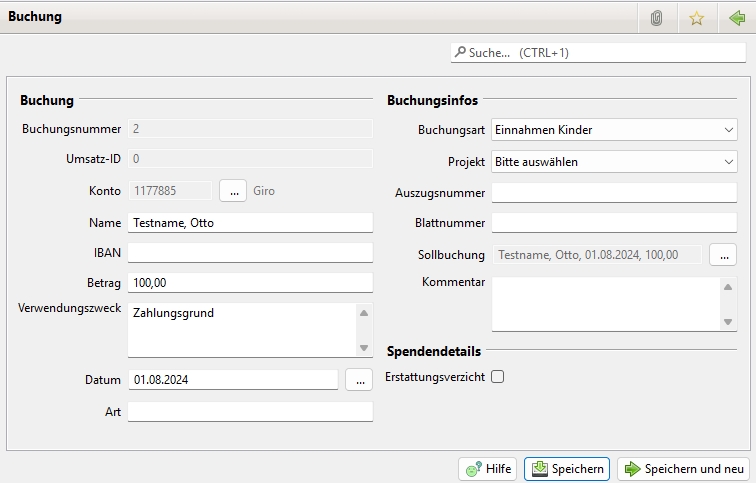
Task: Click the green back arrow icon
Action: [x=736, y=18]
